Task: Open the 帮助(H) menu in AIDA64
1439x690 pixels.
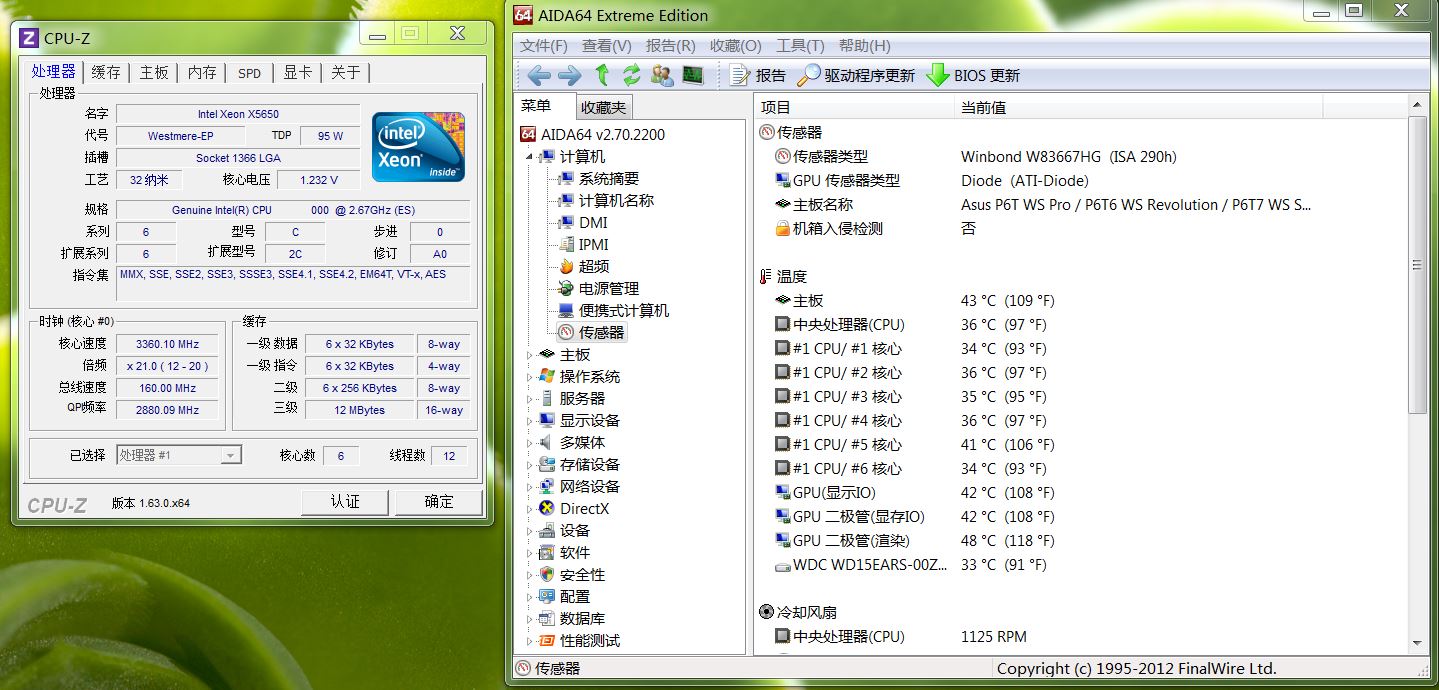Action: tap(864, 46)
